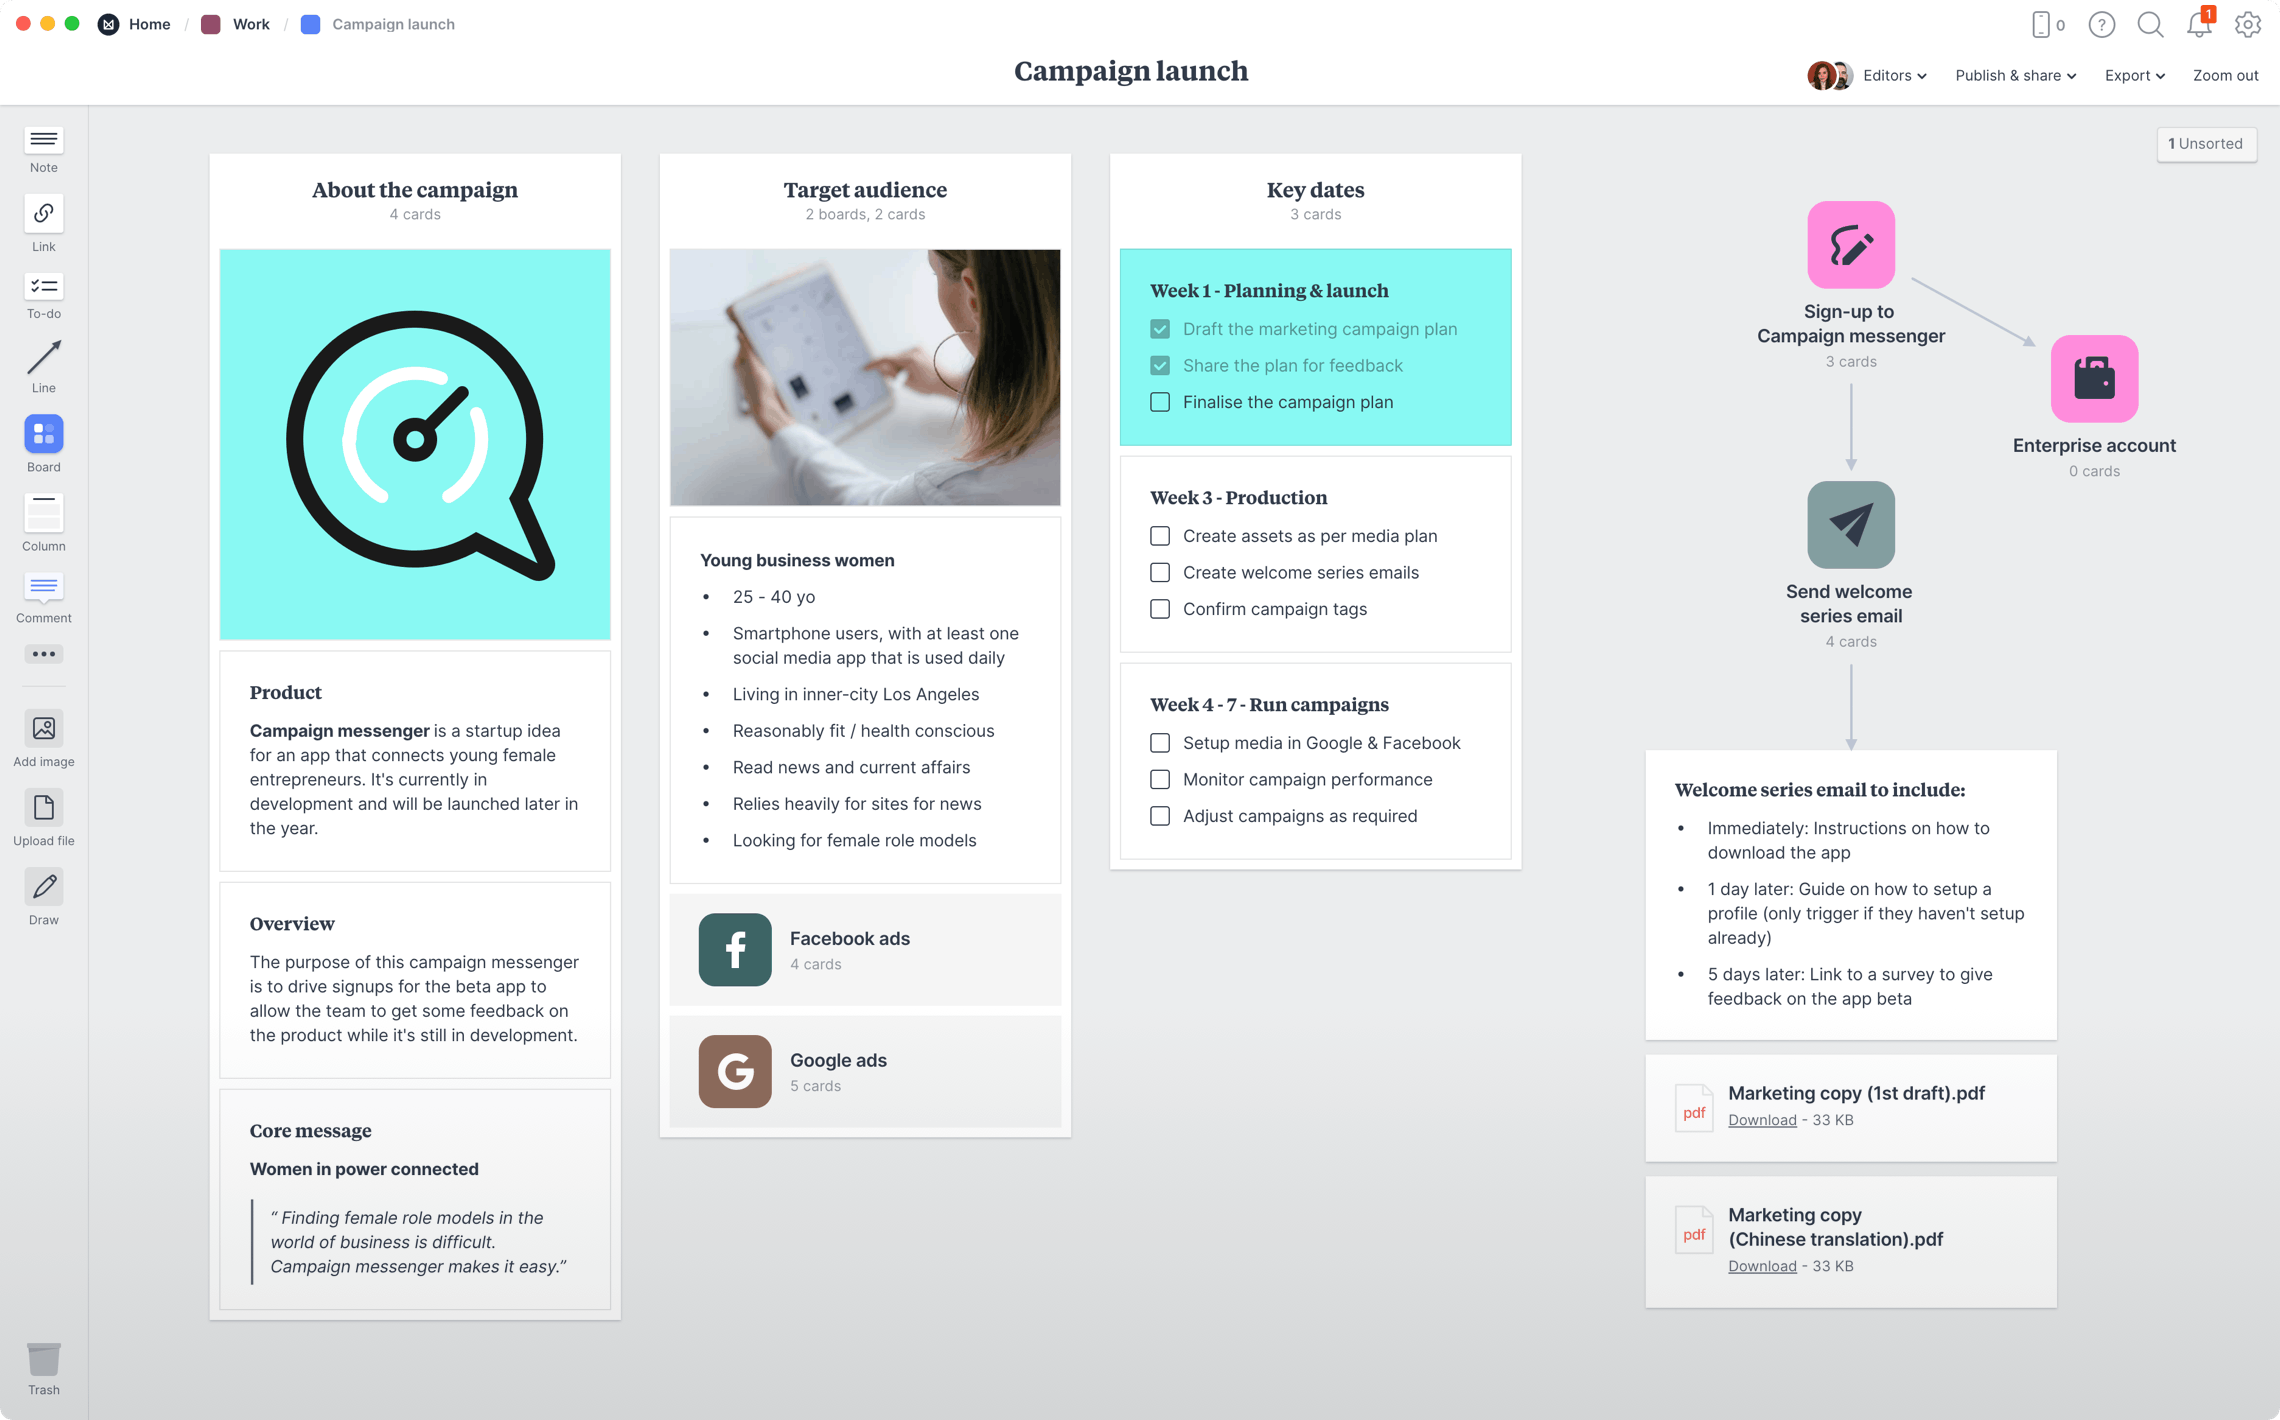Enable Setup media in Google & Facebook
2280x1420 pixels.
[x=1160, y=743]
